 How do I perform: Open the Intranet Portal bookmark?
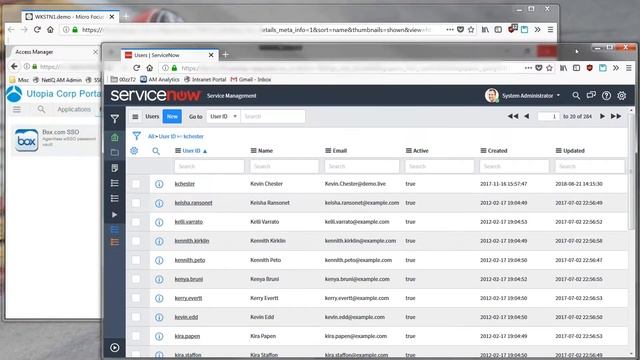click(205, 79)
